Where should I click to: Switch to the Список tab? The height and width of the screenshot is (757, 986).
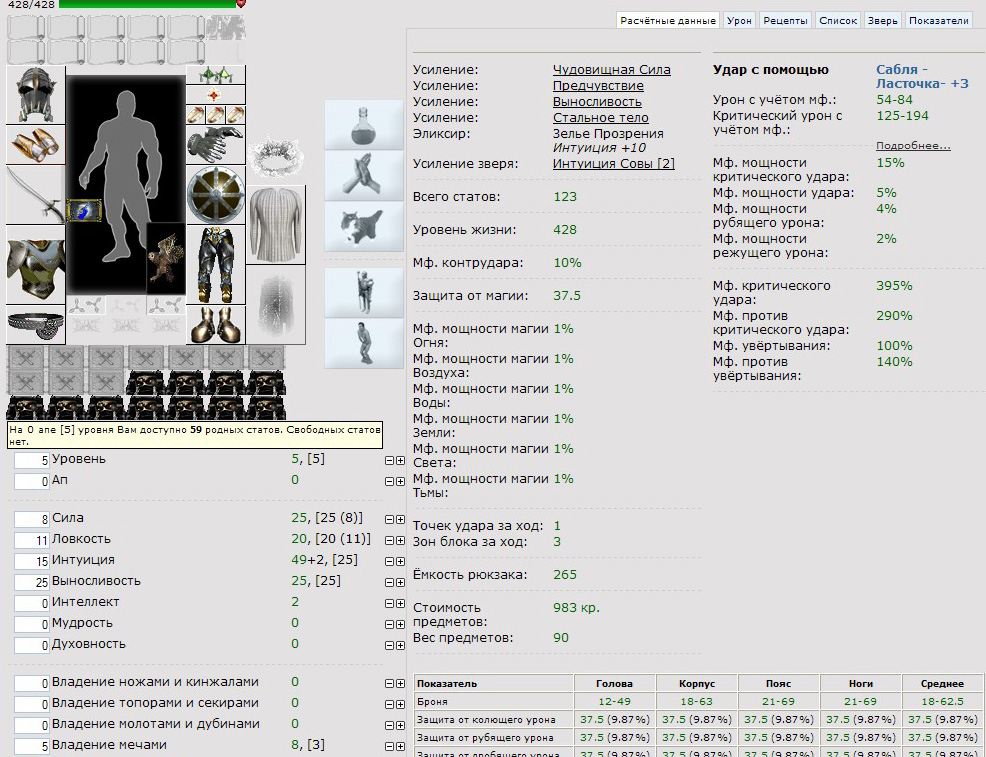click(838, 20)
